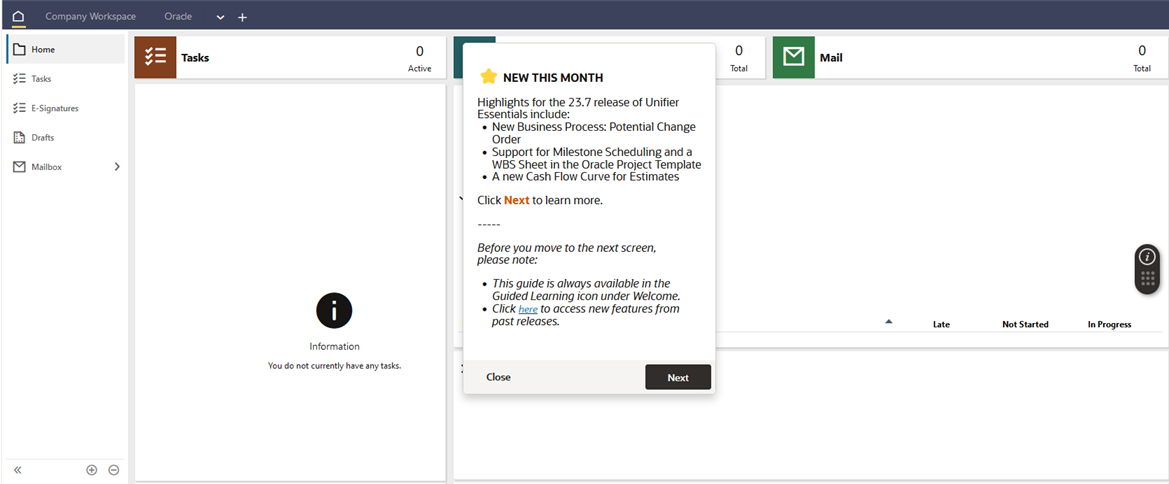The width and height of the screenshot is (1169, 484).
Task: Click 'You do not currently have any tasks.' text
Action: click(334, 366)
